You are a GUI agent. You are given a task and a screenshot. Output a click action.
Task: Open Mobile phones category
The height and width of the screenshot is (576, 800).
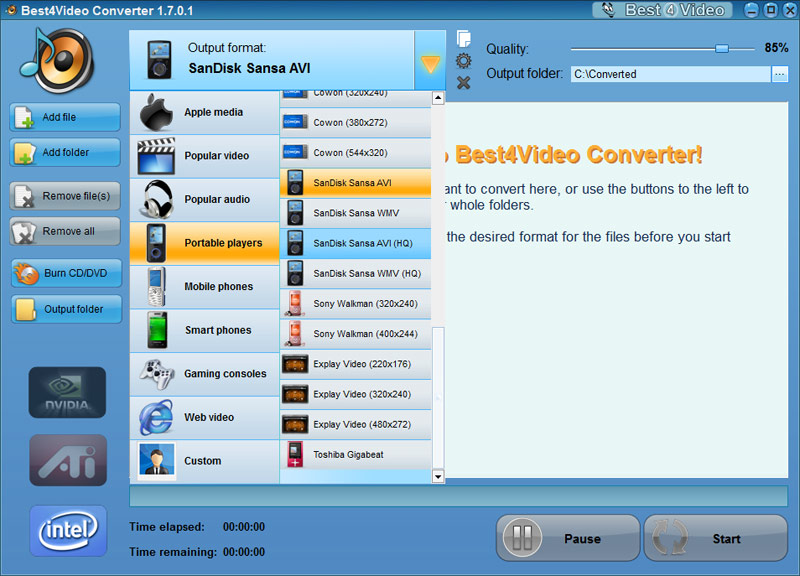pos(204,287)
